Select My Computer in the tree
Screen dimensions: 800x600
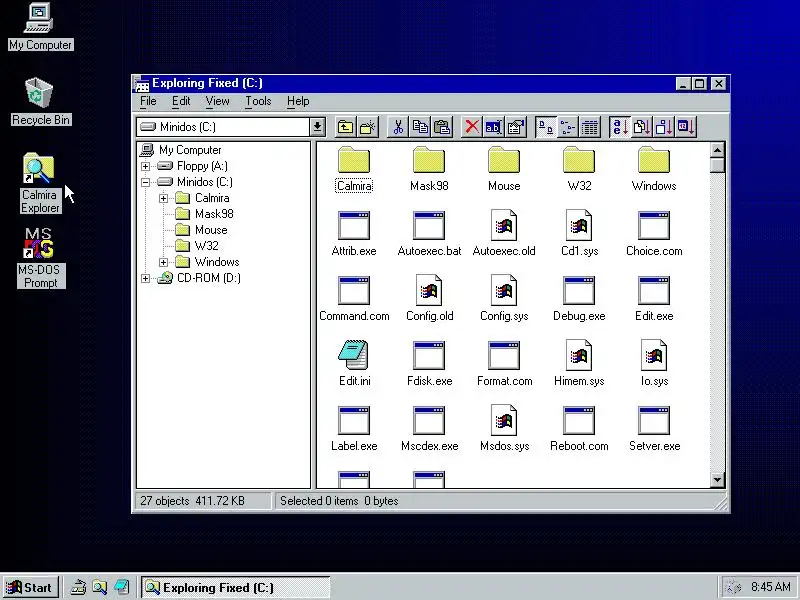190,150
